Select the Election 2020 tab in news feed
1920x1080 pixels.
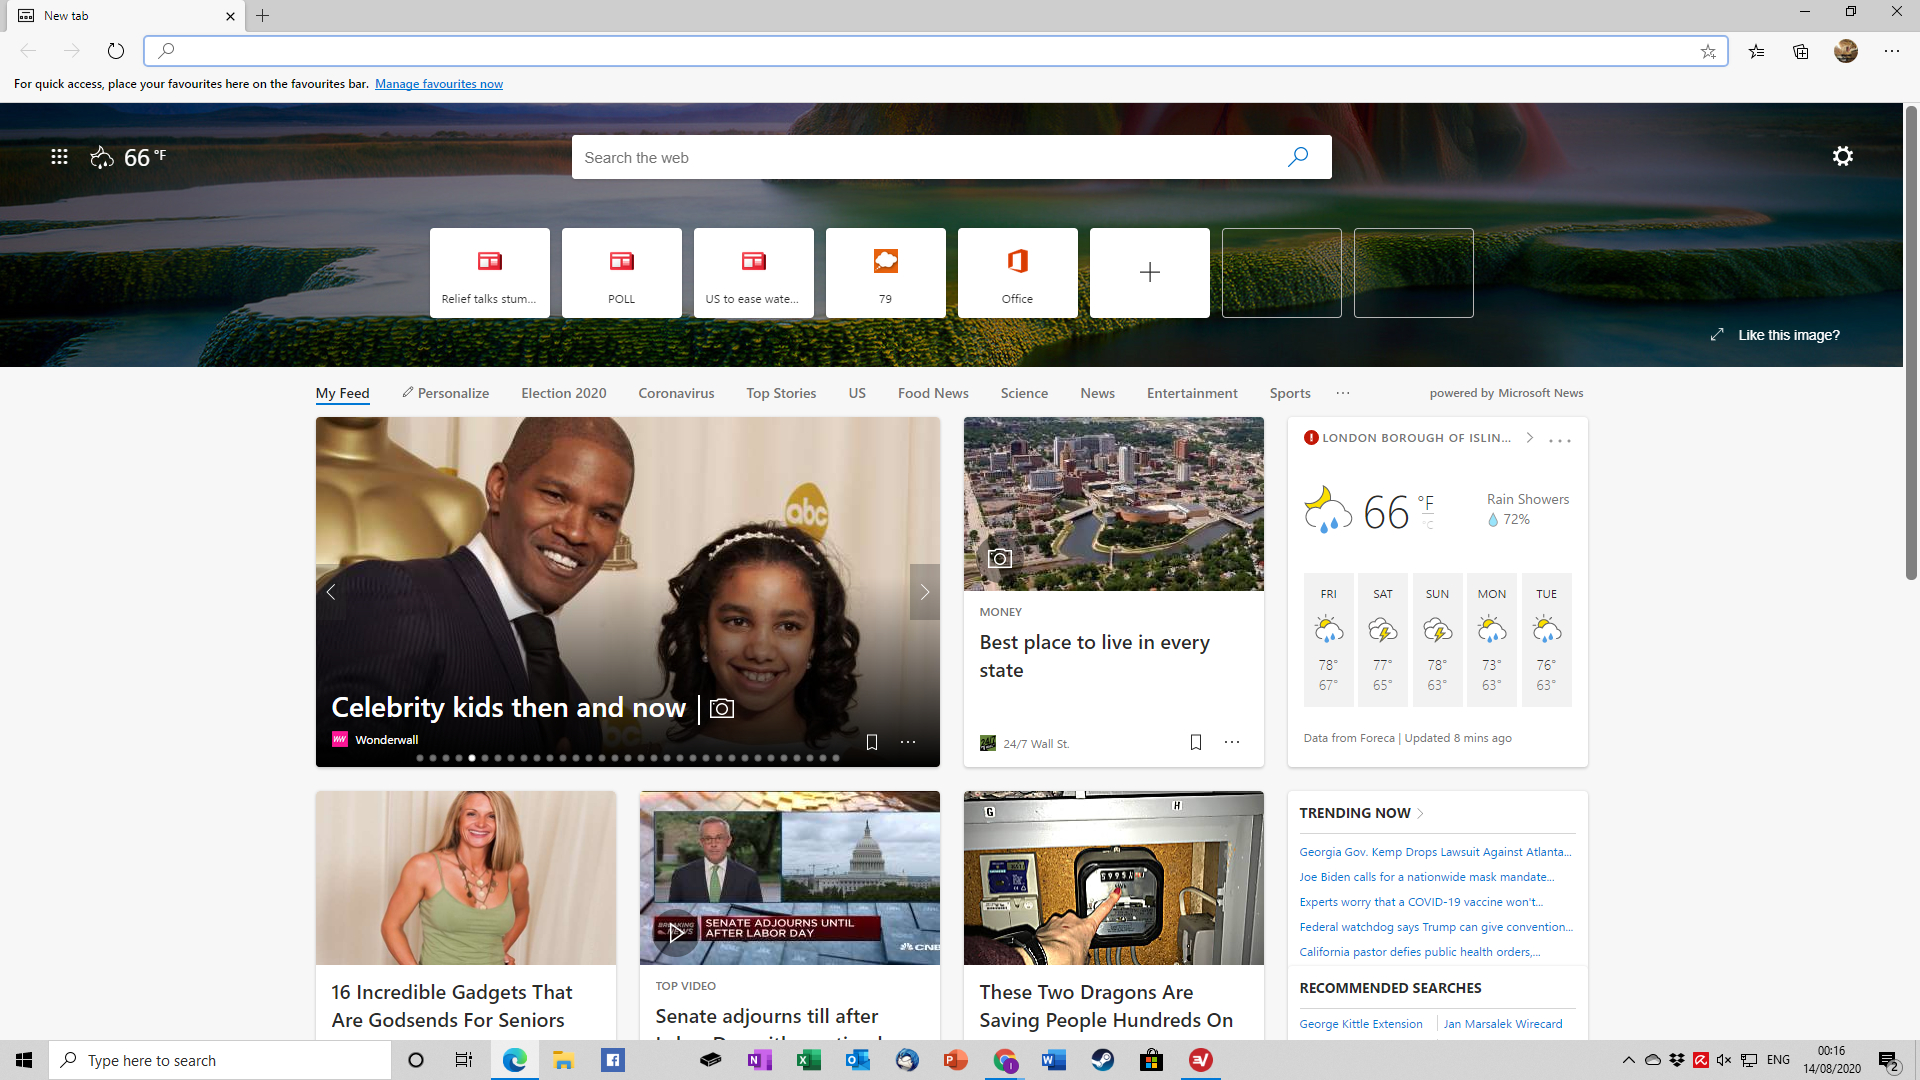(563, 393)
